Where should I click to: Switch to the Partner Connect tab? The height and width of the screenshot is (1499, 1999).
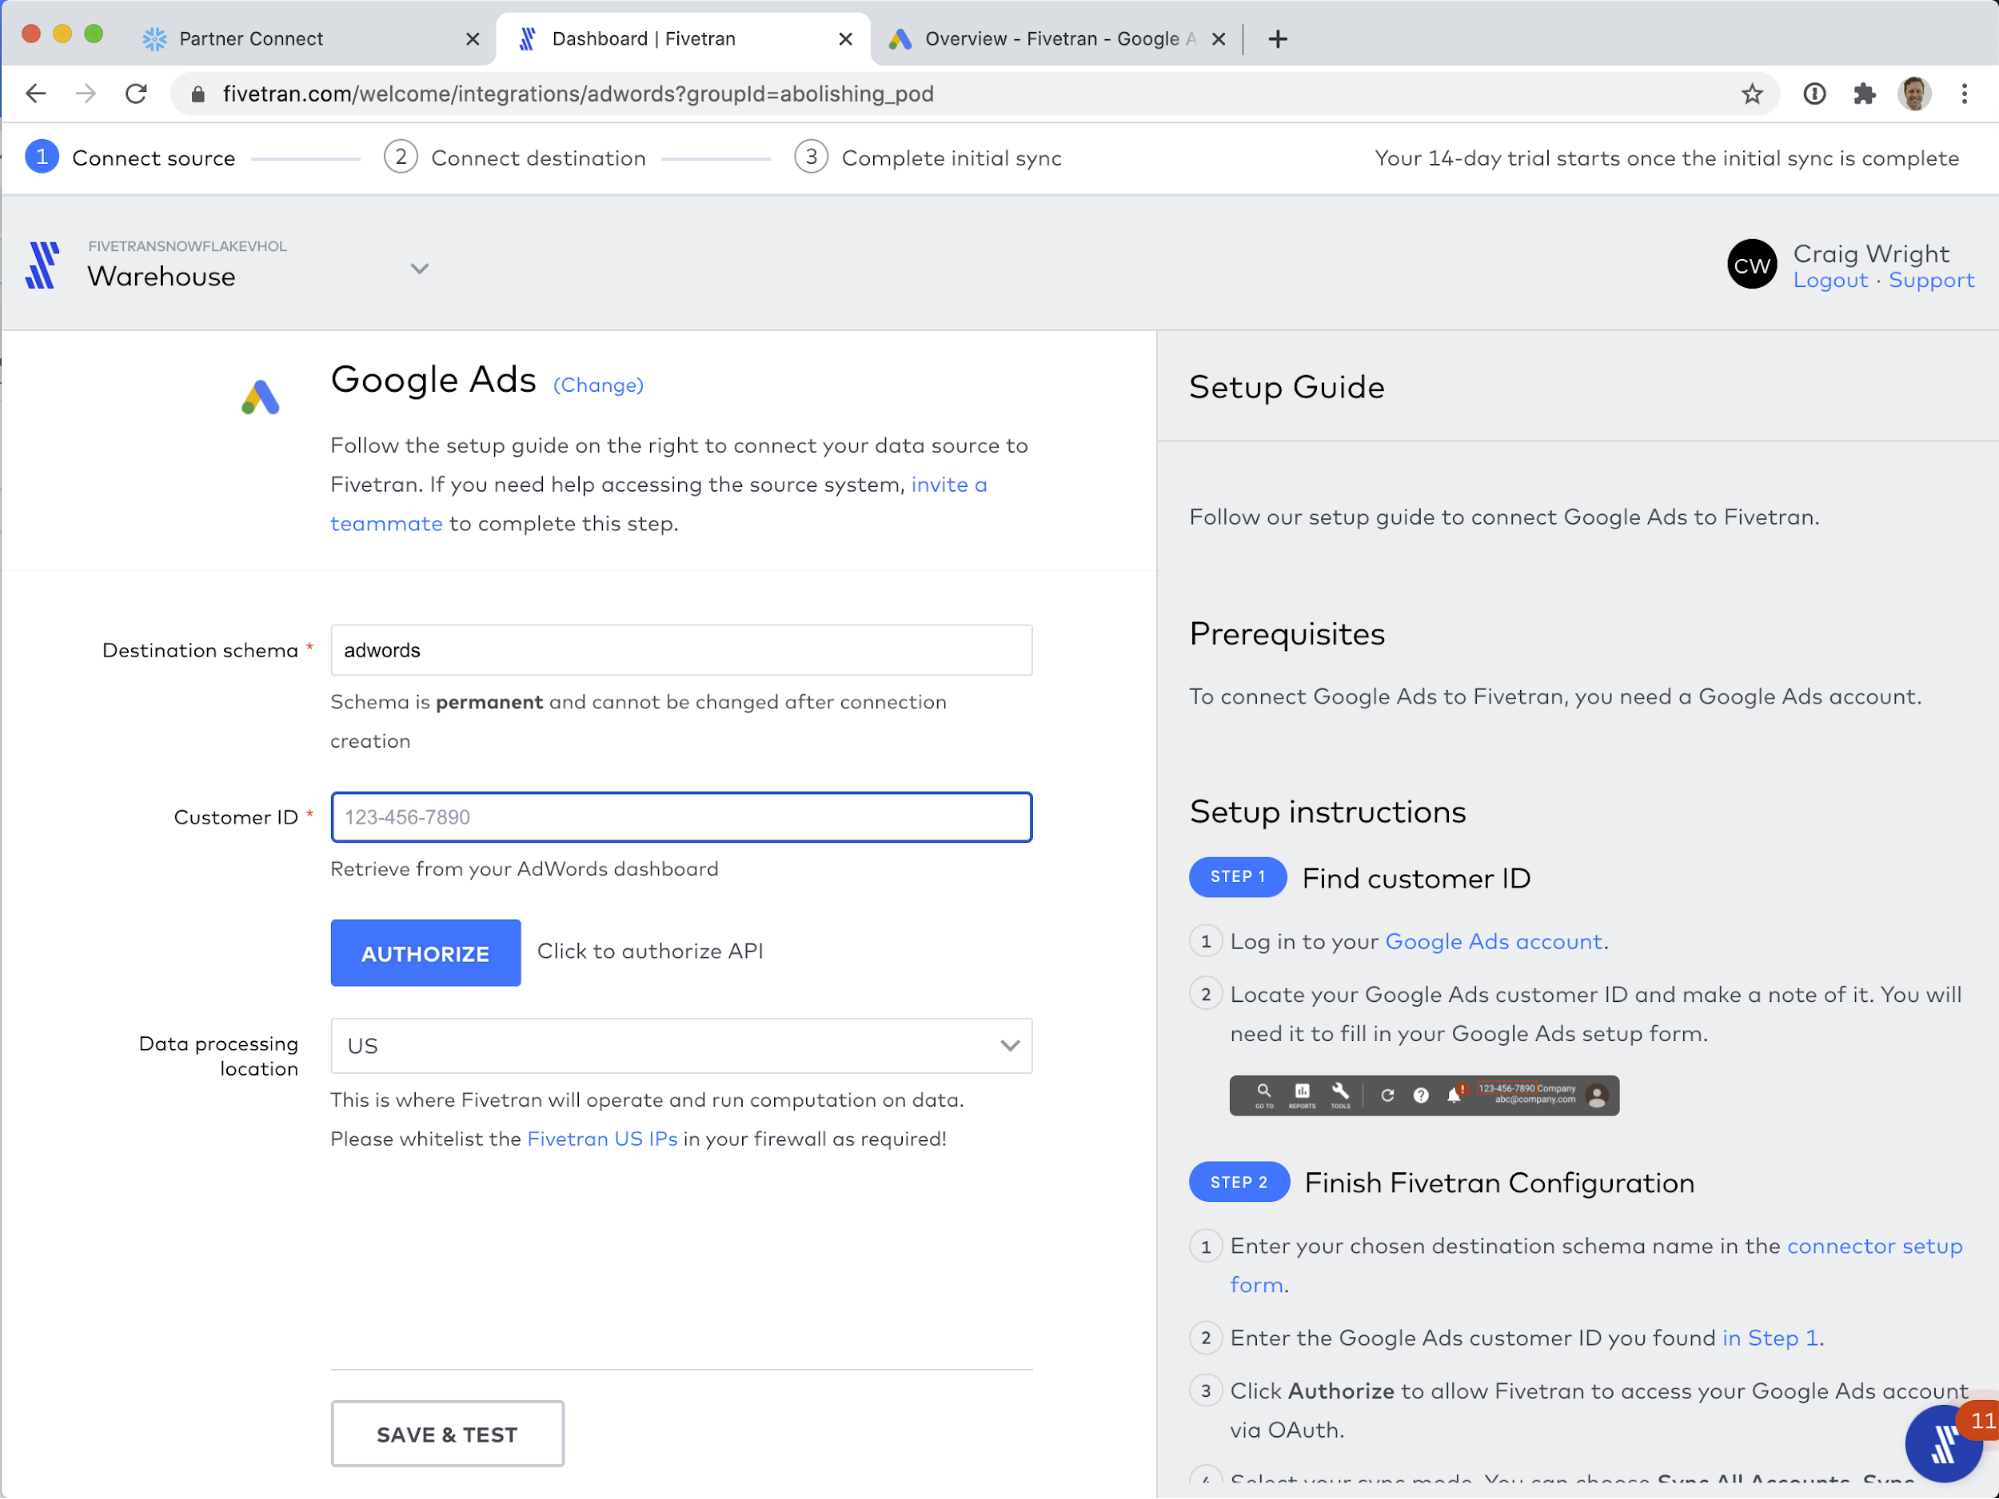[x=252, y=39]
